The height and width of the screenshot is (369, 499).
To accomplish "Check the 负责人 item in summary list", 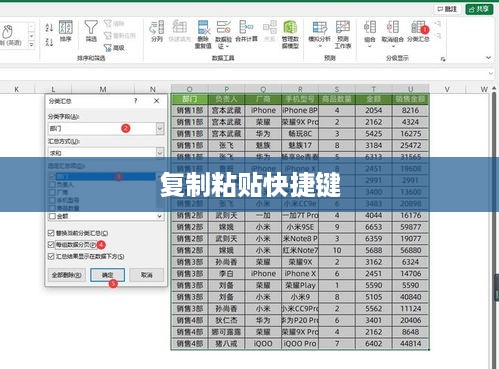I will tap(52, 184).
